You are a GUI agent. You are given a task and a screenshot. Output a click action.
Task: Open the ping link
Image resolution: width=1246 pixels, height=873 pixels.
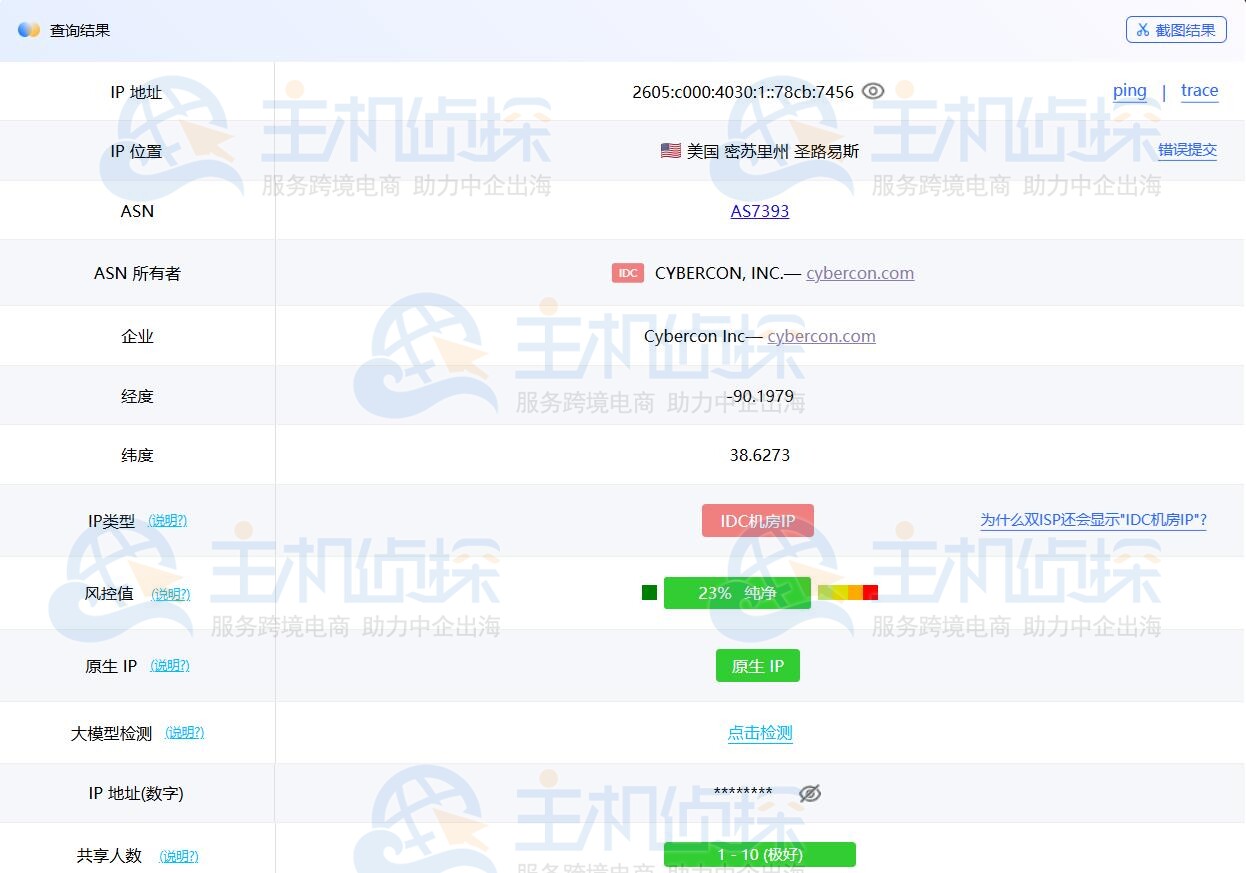(x=1130, y=90)
